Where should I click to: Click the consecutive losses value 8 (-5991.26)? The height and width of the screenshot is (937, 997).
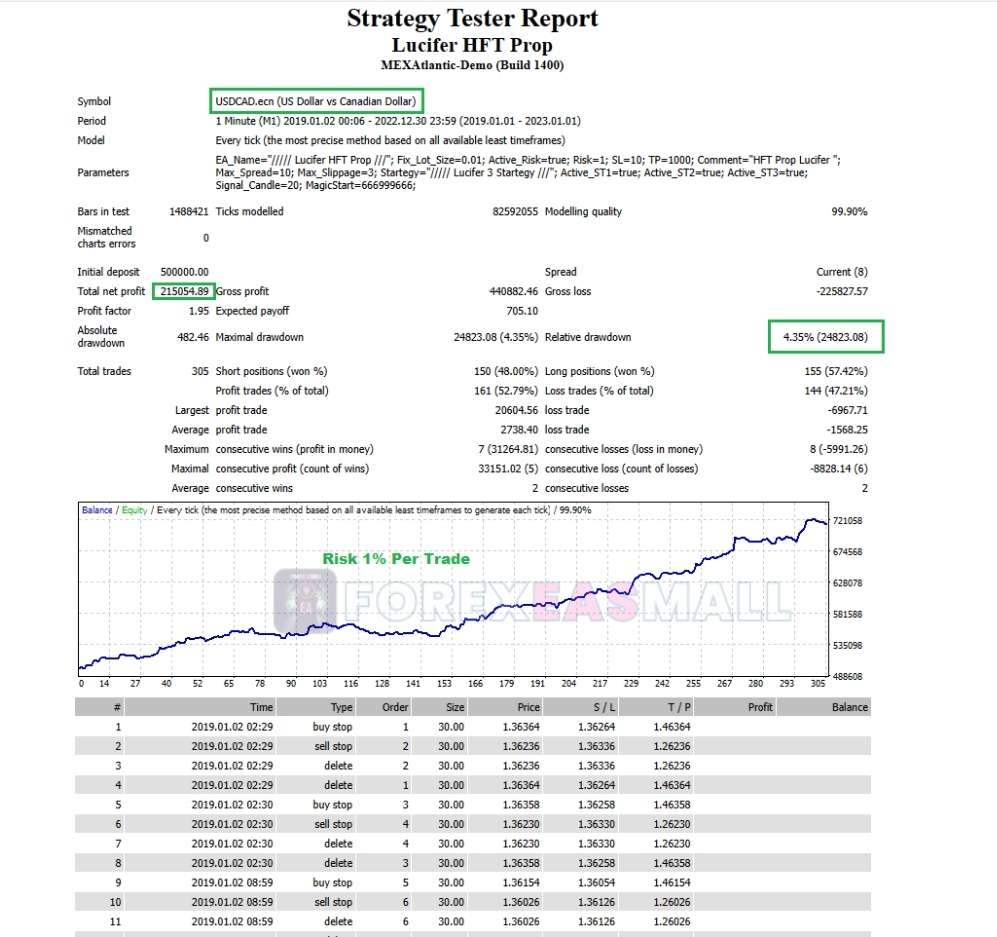click(839, 449)
